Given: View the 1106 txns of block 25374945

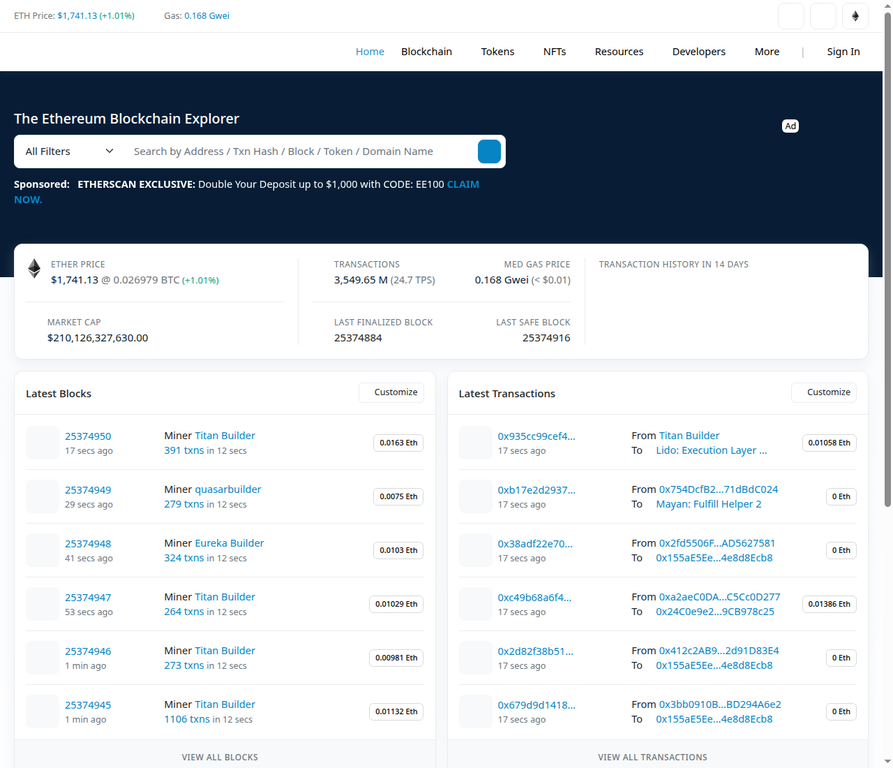Looking at the screenshot, I should coord(187,719).
